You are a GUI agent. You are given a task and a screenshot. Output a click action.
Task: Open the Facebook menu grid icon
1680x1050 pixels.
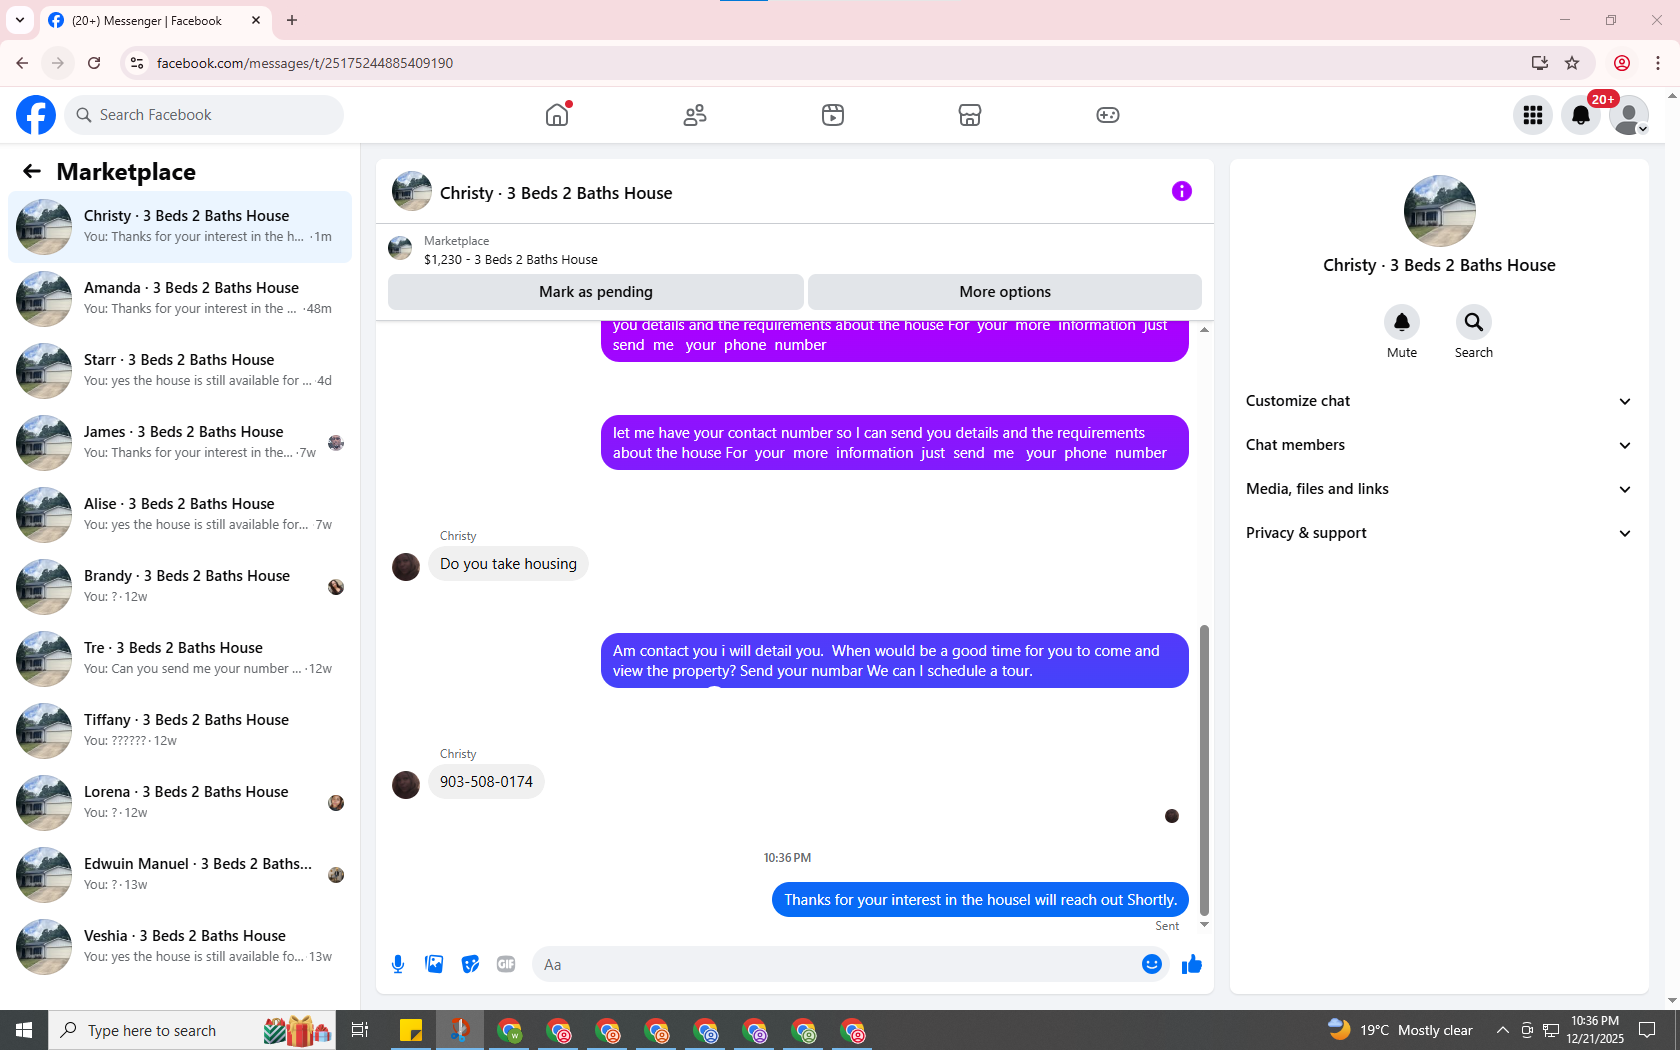[1533, 115]
